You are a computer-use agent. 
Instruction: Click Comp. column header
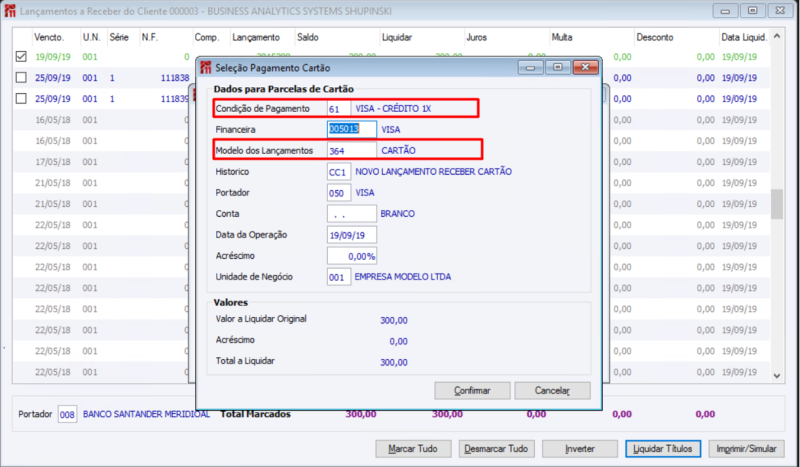point(207,37)
